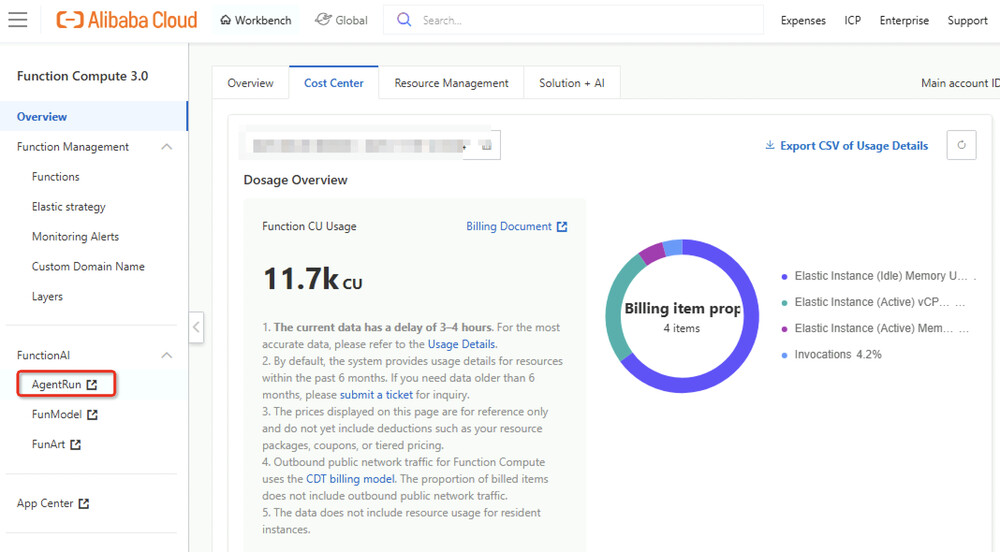The height and width of the screenshot is (552, 1000).
Task: Collapse the Function Management section
Action: (167, 147)
